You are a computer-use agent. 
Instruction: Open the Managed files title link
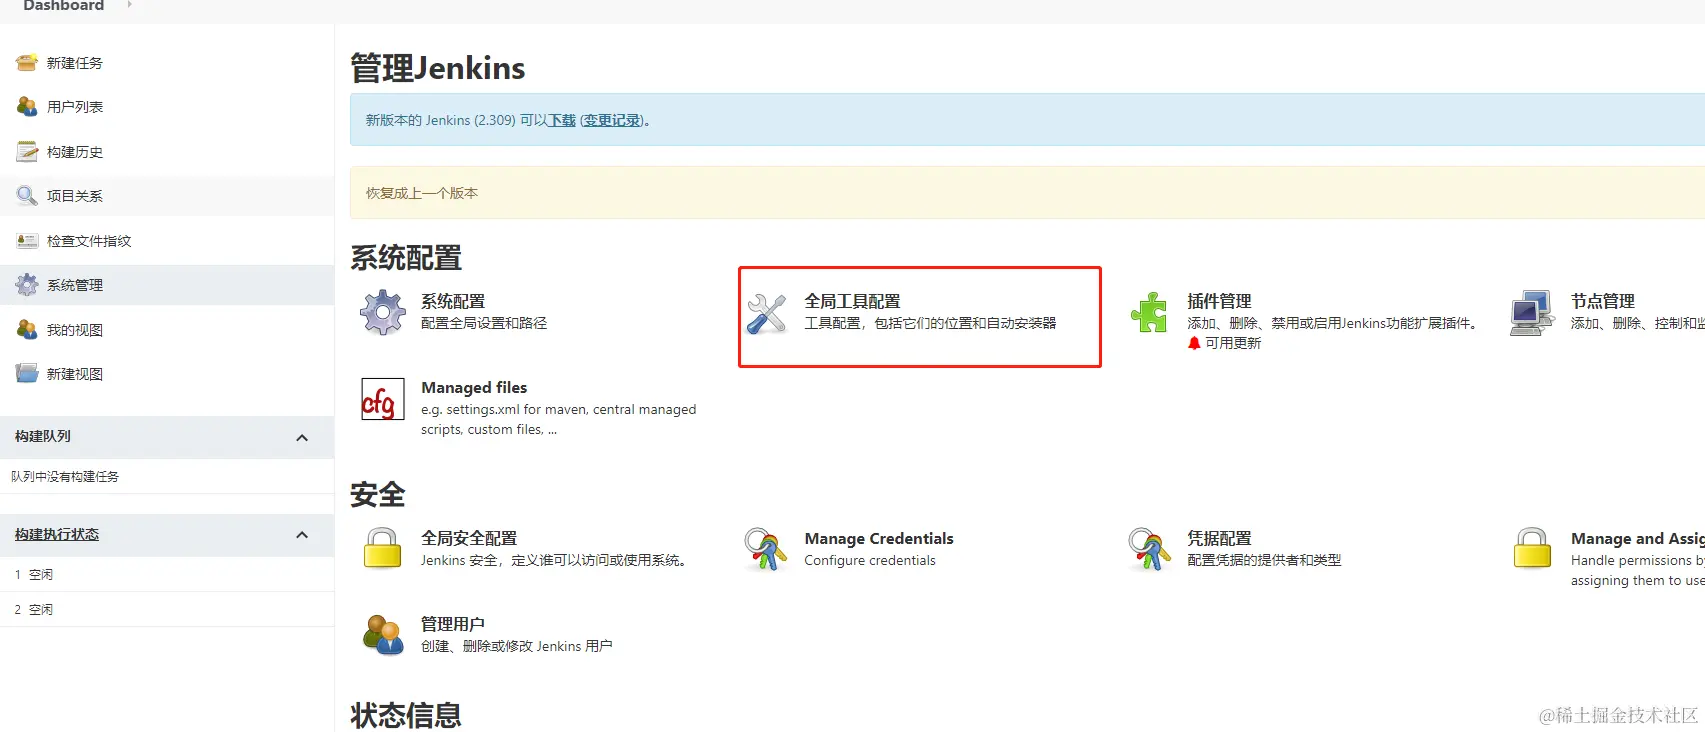pos(474,387)
